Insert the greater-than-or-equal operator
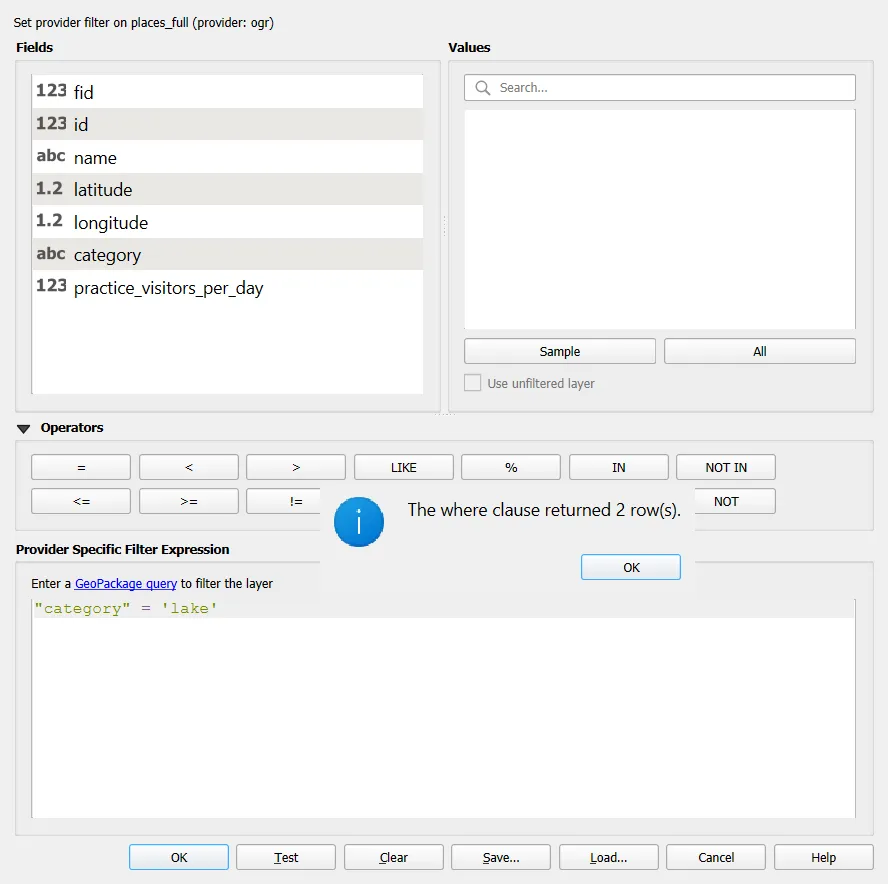Screen dimensions: 888x884 pos(189,501)
